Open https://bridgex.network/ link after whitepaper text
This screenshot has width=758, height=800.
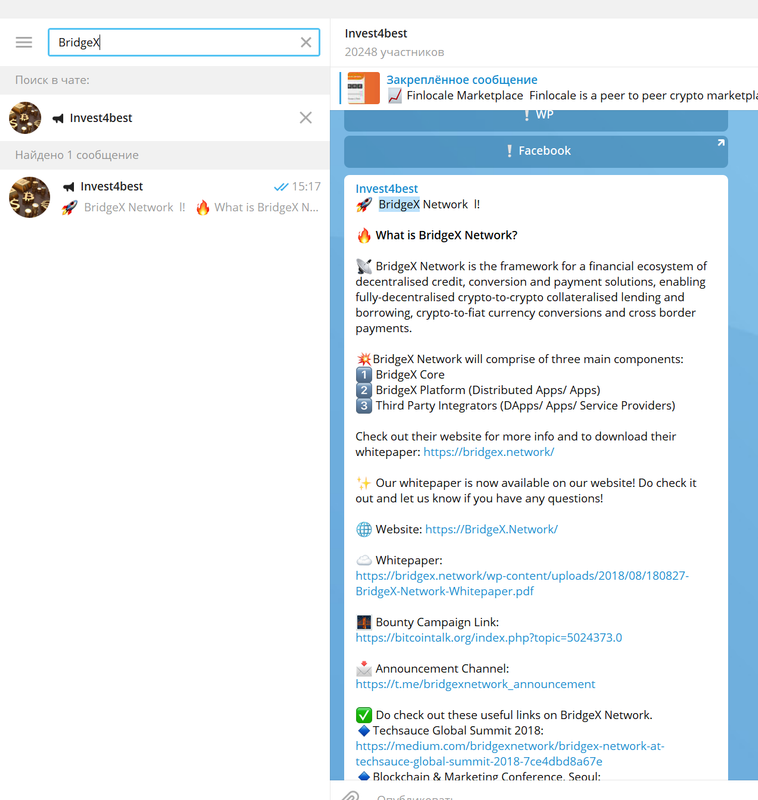pyautogui.click(x=489, y=452)
